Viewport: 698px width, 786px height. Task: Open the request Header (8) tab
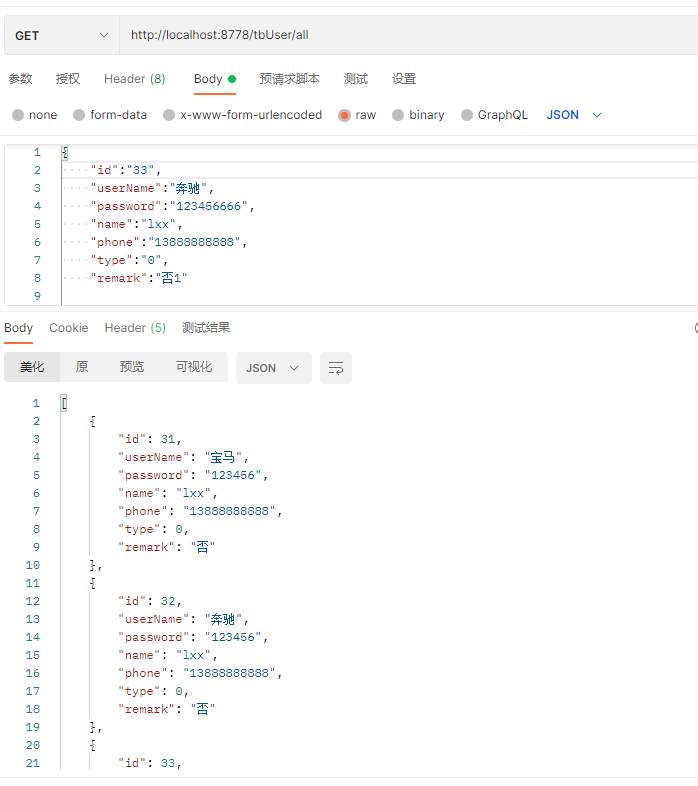point(134,79)
